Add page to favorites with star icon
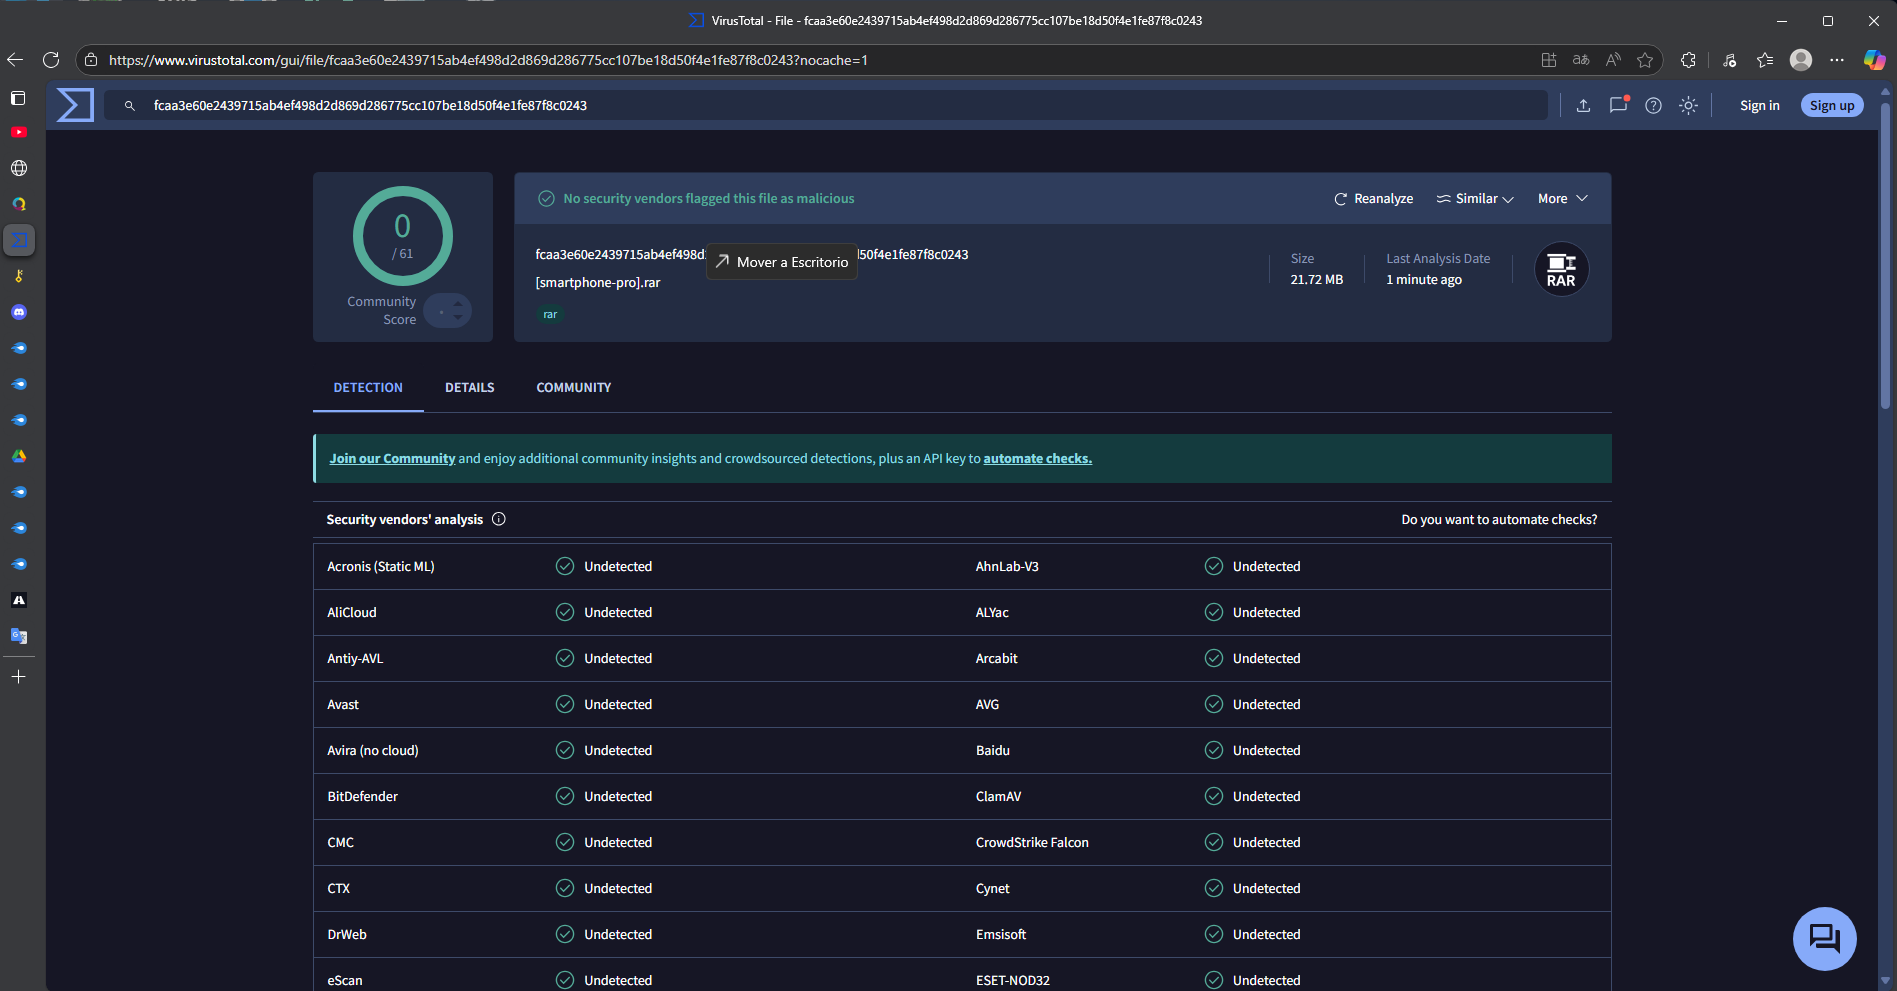1897x991 pixels. (1645, 60)
